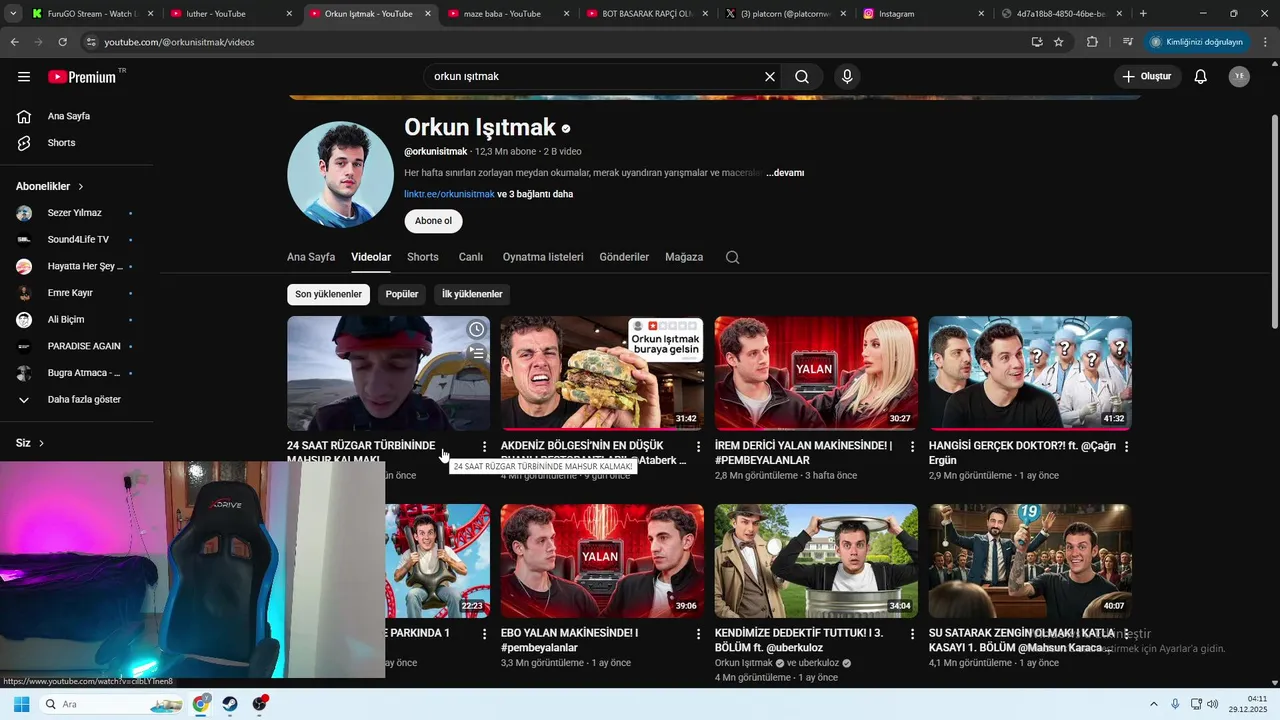Viewport: 1280px width, 720px height.
Task: Open options for EBO YALAN MAKİNESİNDE video
Action: pyautogui.click(x=699, y=634)
